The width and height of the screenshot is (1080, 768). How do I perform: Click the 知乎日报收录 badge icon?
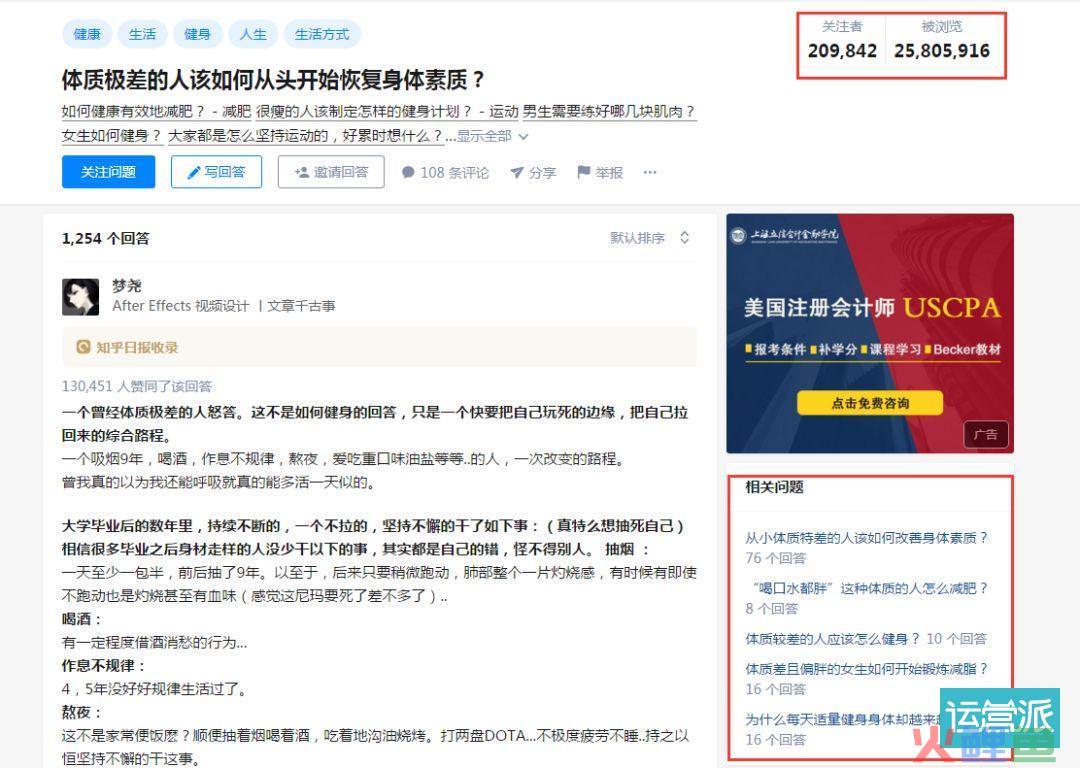83,347
